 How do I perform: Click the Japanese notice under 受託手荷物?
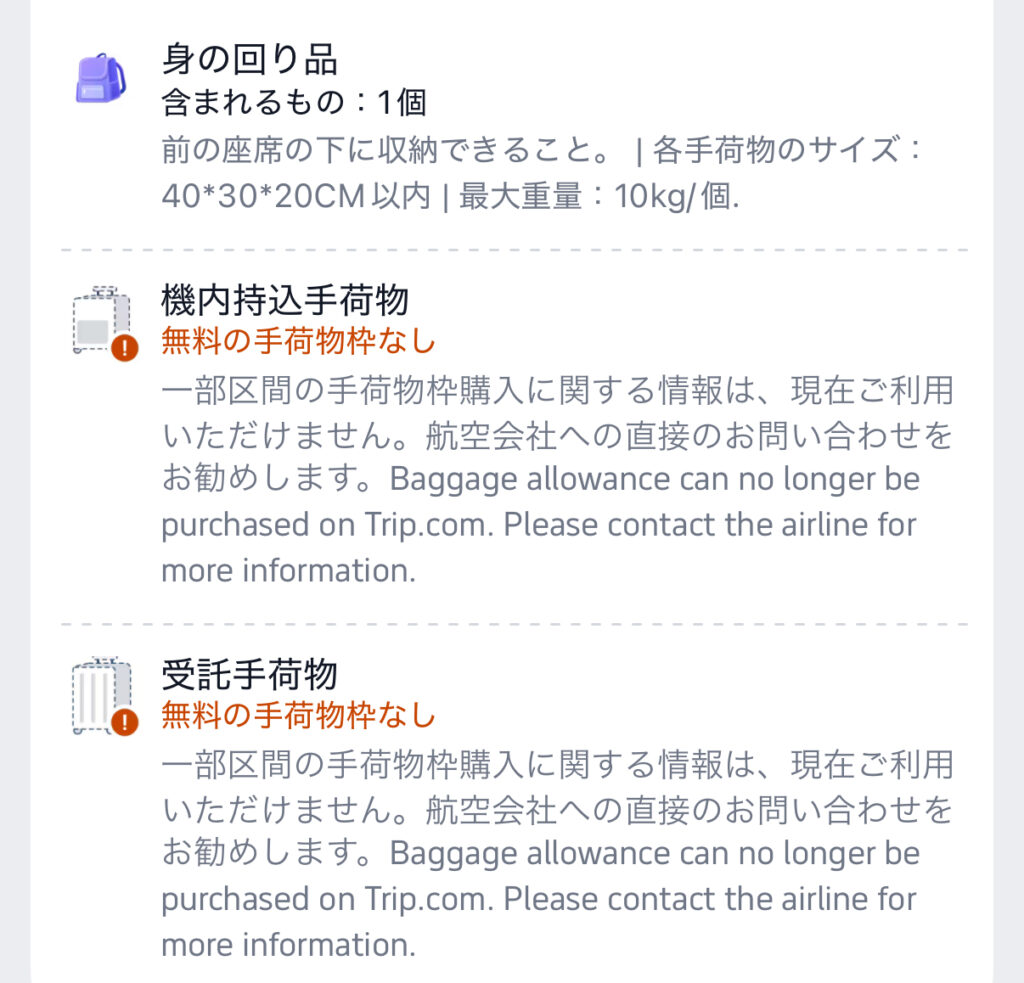(x=558, y=808)
